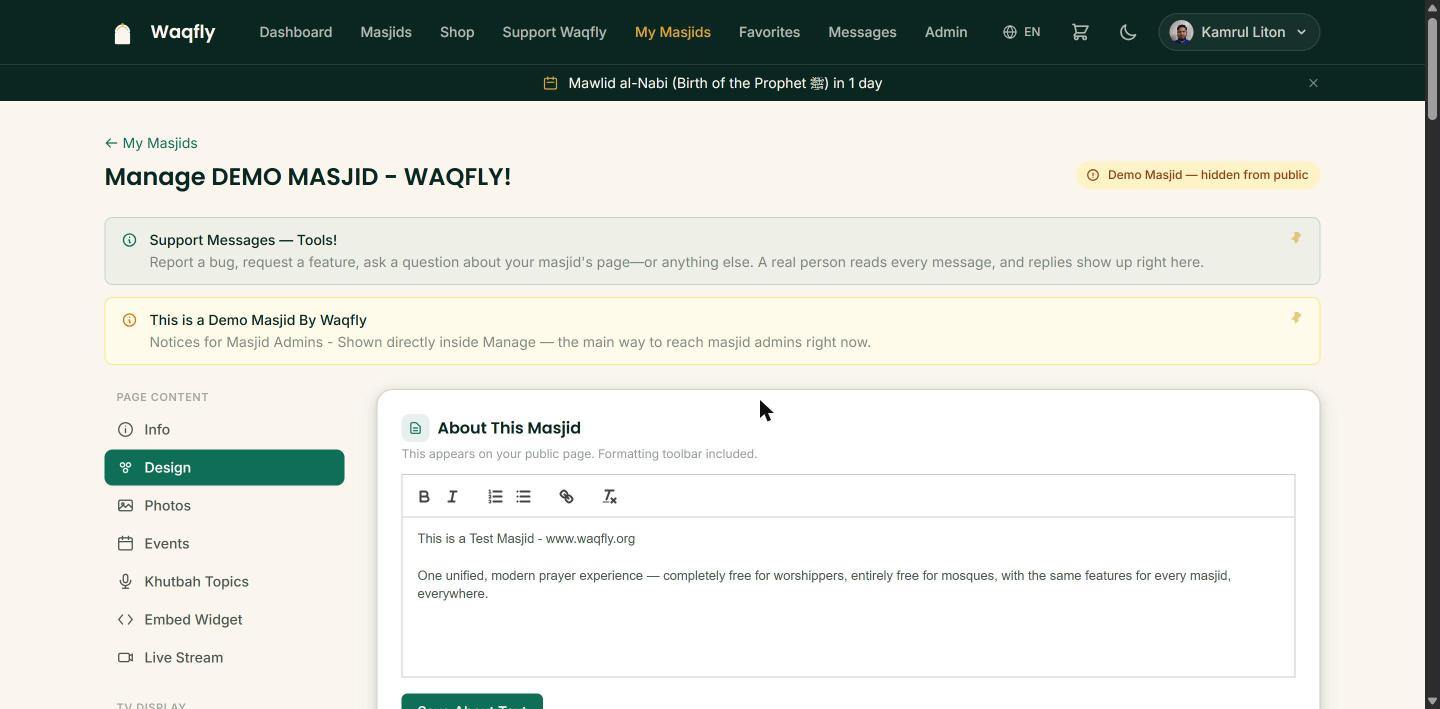Open the Info section in sidebar
The width and height of the screenshot is (1440, 709).
pyautogui.click(x=224, y=429)
